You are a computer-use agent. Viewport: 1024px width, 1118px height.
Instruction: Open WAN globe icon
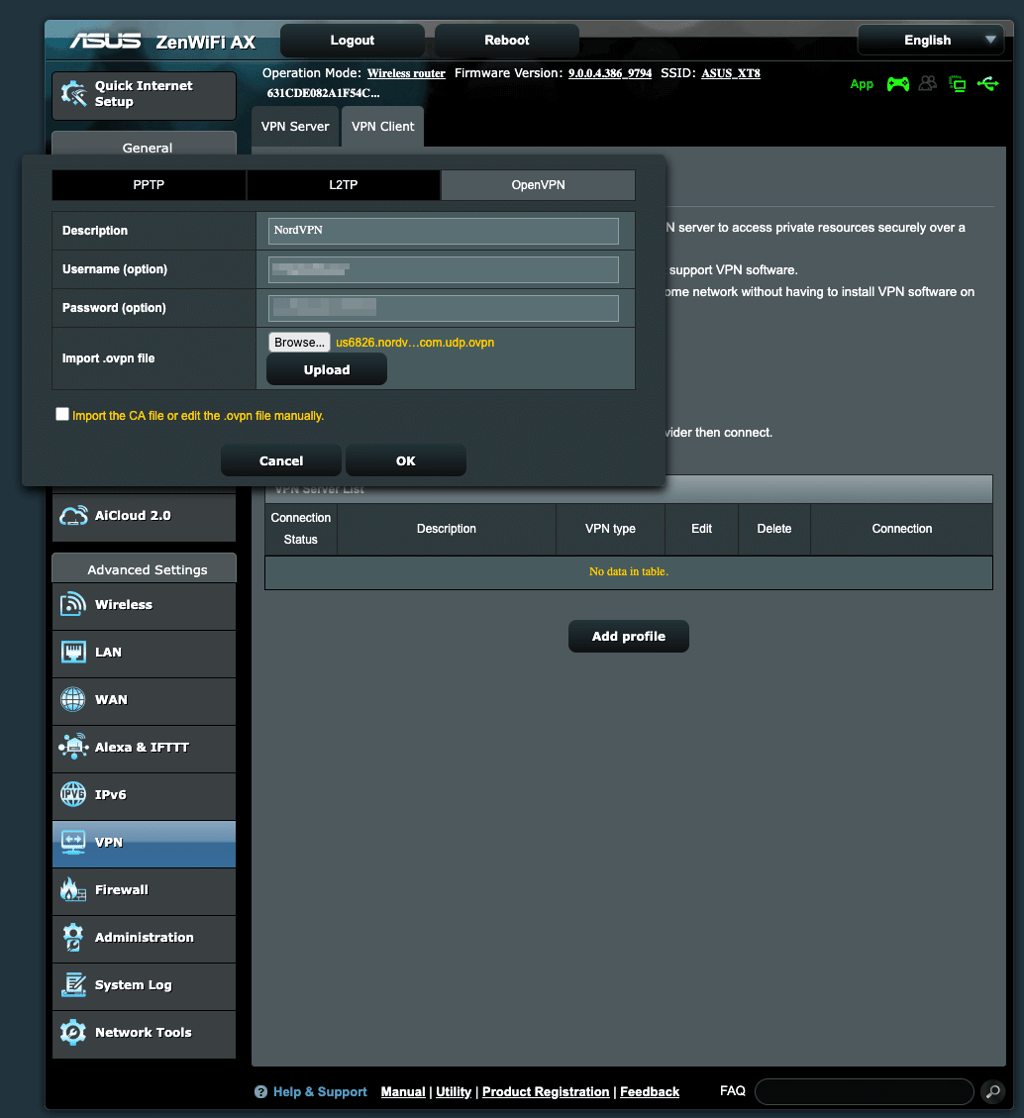73,699
